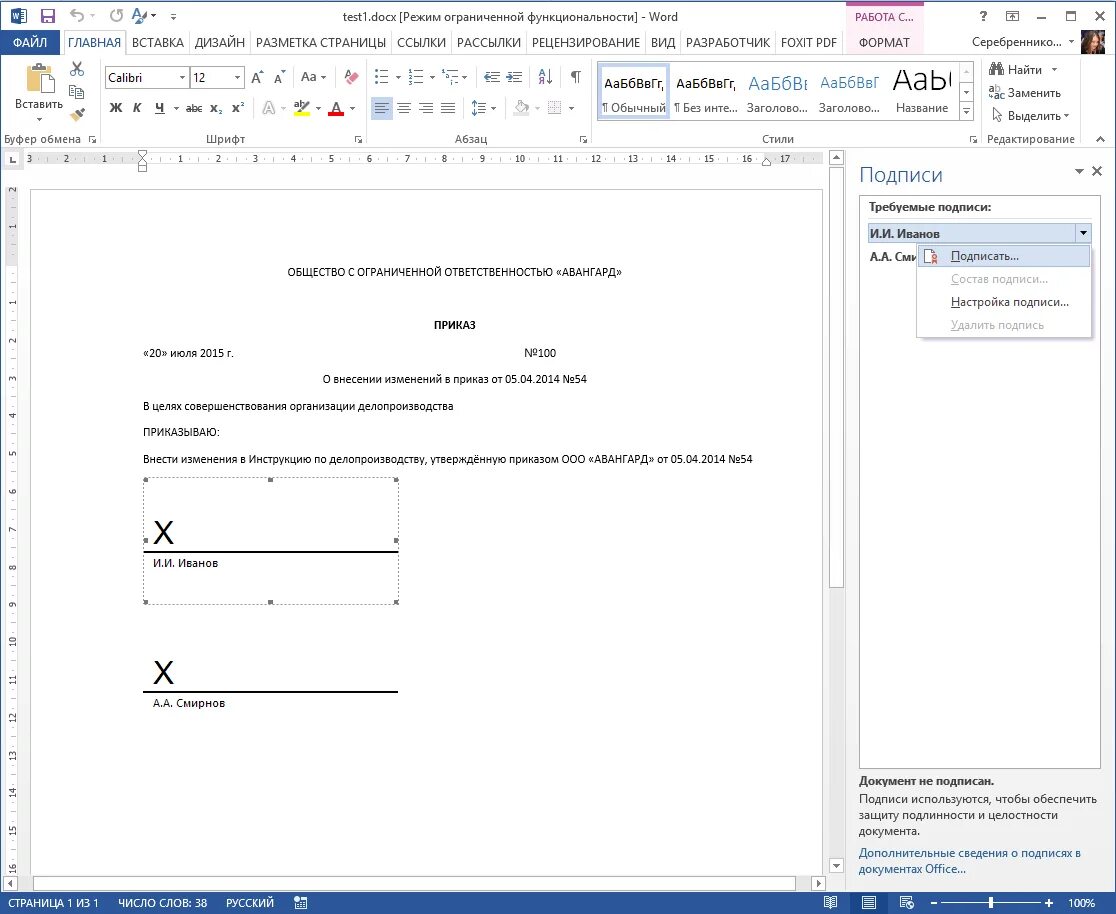Toggle italic formatting (К)

click(x=137, y=108)
